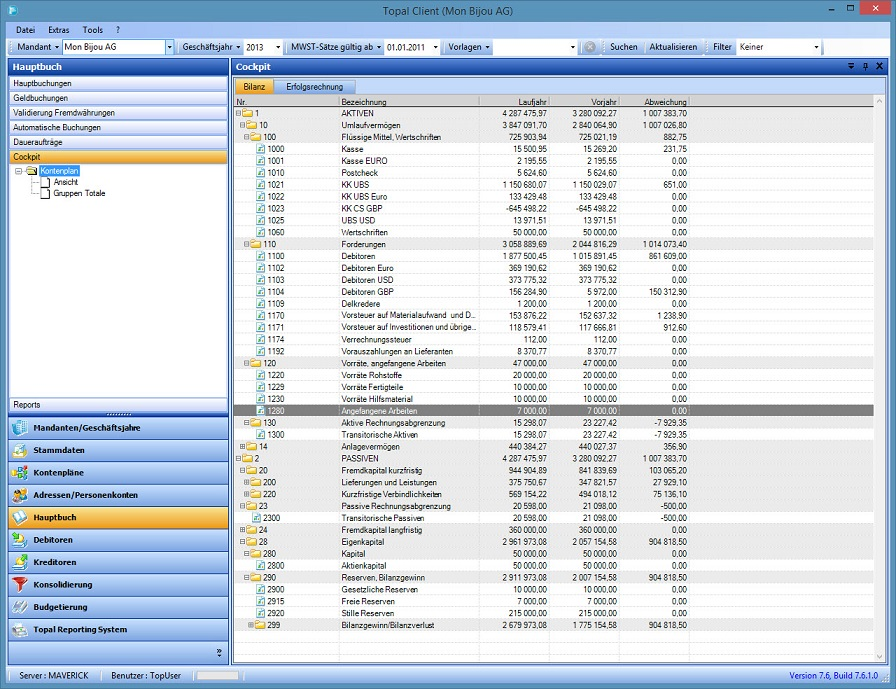The image size is (896, 689).
Task: Click the Stammdaten sidebar icon
Action: click(x=20, y=450)
